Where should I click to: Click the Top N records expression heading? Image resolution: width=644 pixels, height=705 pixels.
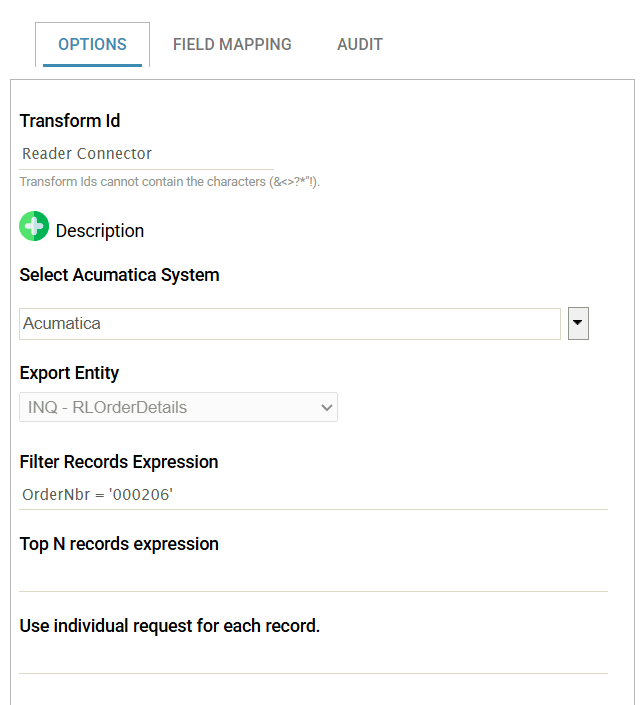coord(119,544)
